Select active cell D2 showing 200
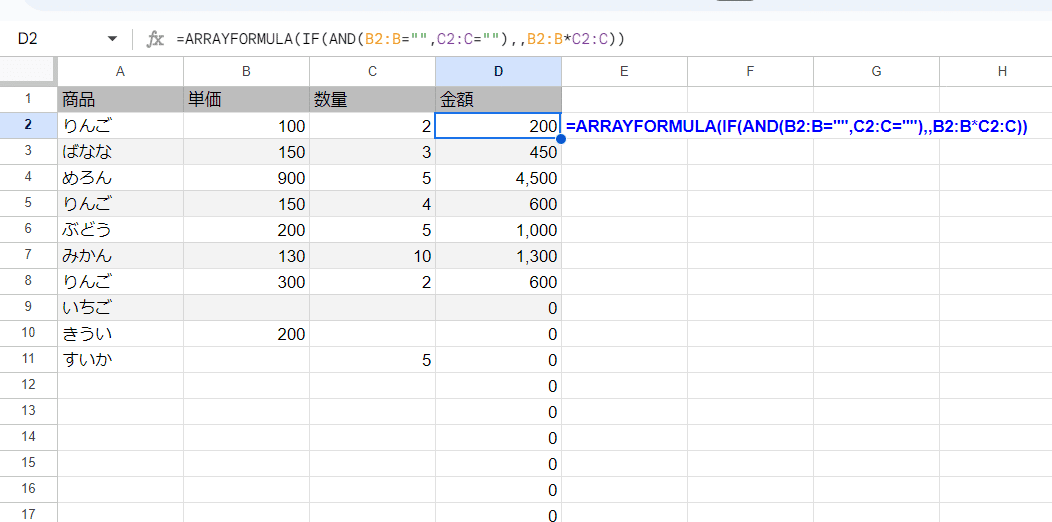This screenshot has width=1052, height=522. 498,125
